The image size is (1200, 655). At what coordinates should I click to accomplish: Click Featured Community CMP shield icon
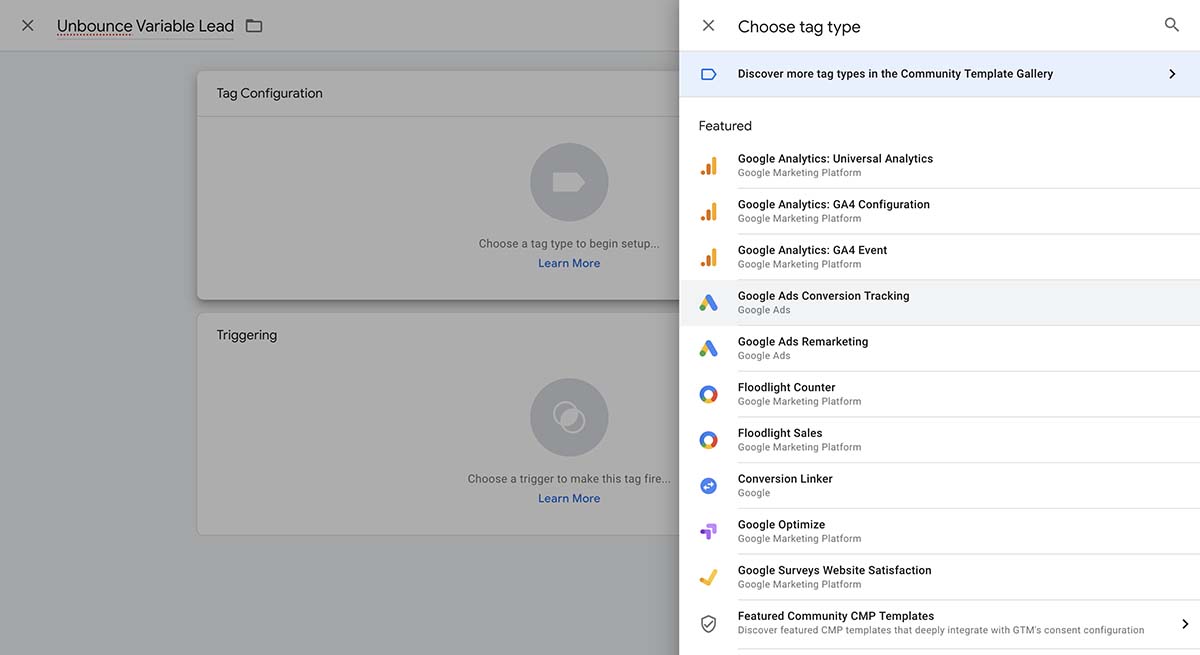point(708,624)
